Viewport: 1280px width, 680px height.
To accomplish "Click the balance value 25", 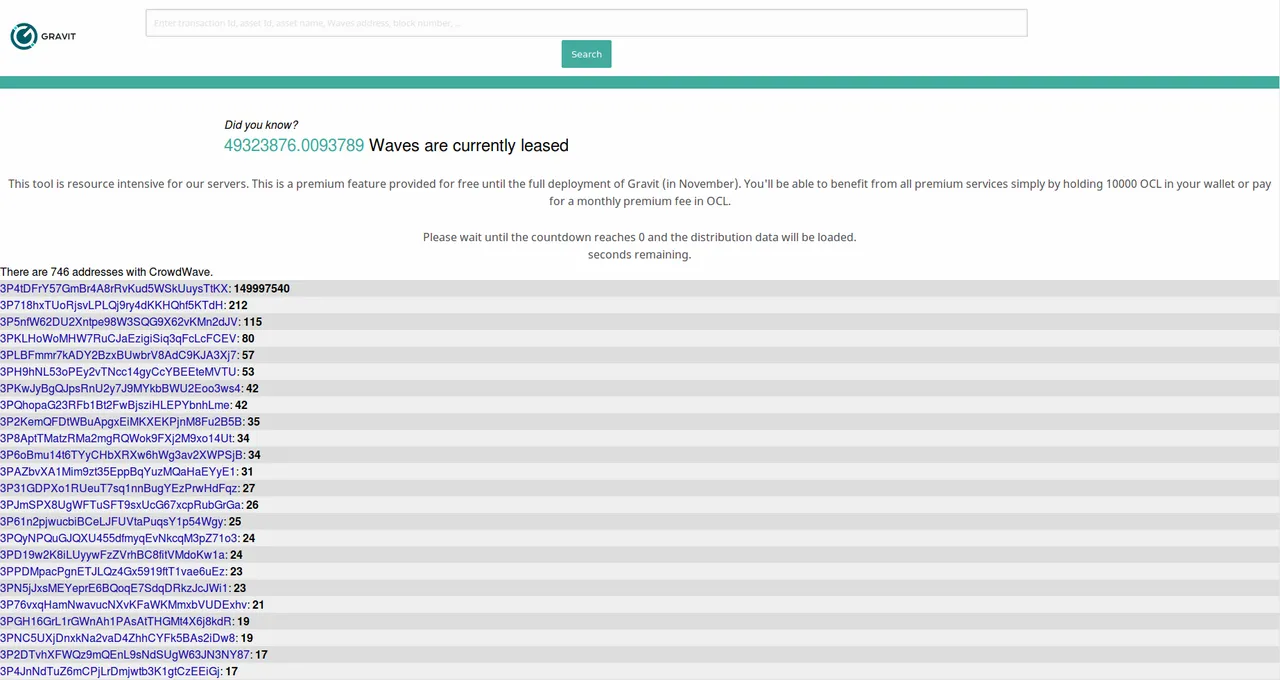I will pyautogui.click(x=235, y=521).
